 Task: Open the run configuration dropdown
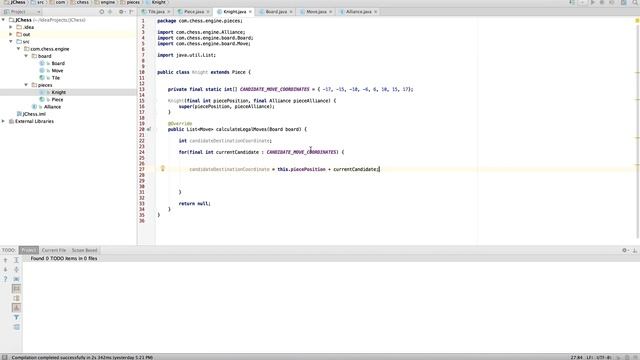click(x=582, y=2)
